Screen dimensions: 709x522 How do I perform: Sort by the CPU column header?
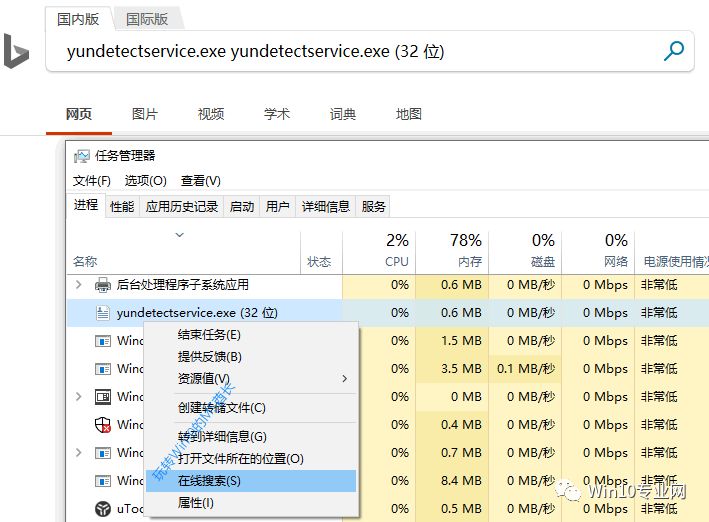pyautogui.click(x=379, y=252)
